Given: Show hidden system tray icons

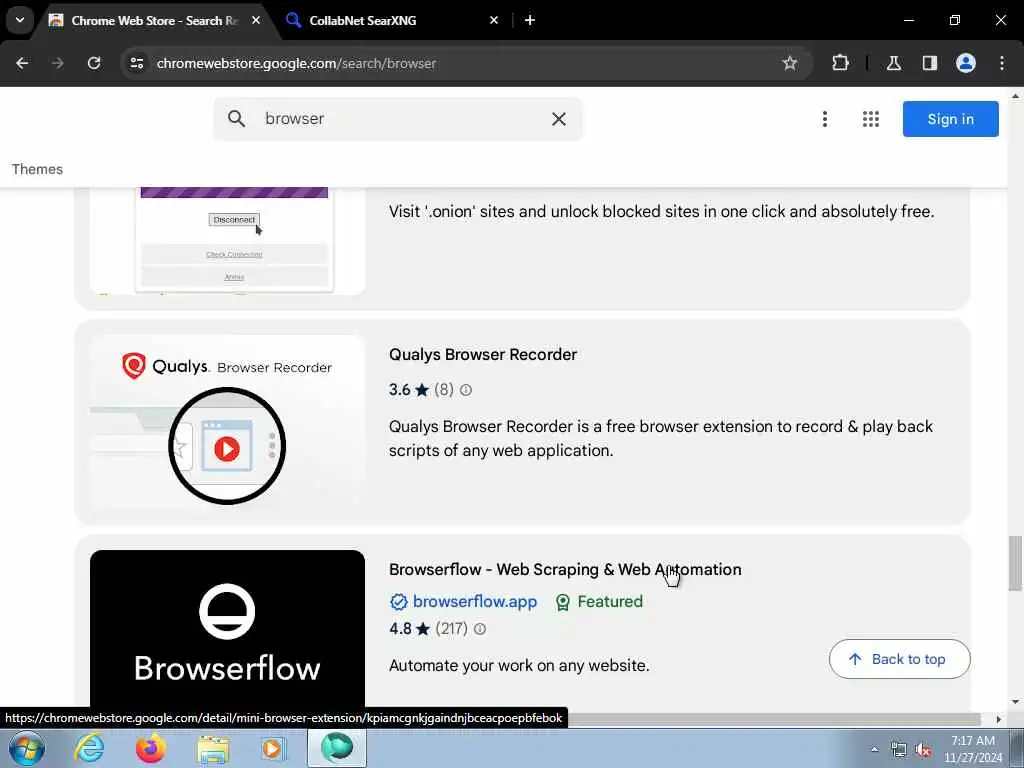Looking at the screenshot, I should point(874,750).
